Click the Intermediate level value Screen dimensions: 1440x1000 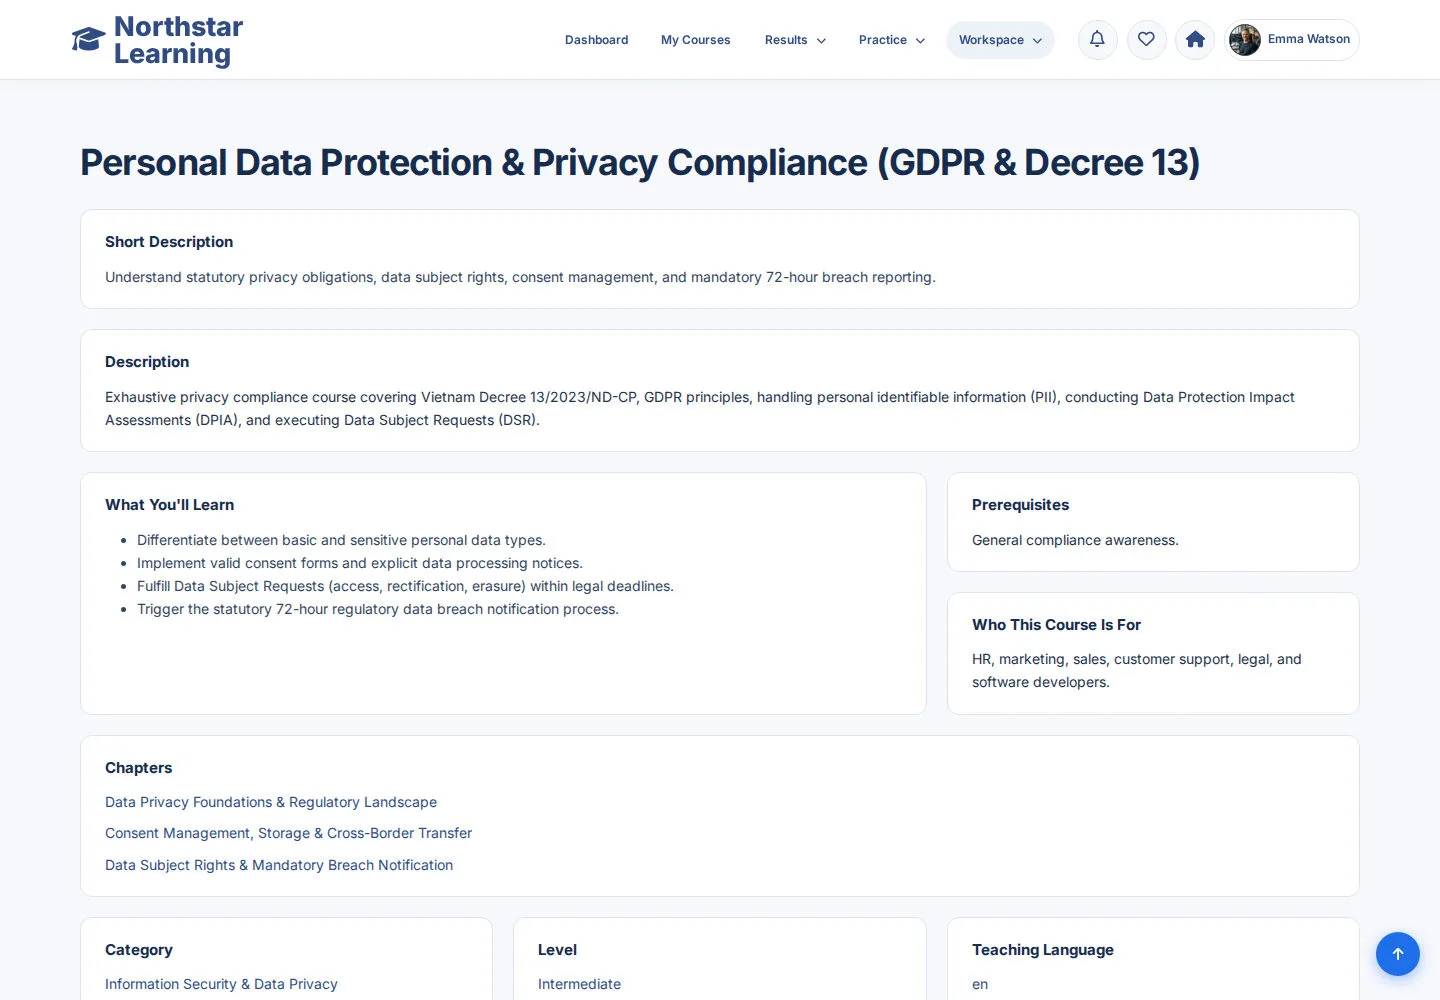click(579, 984)
